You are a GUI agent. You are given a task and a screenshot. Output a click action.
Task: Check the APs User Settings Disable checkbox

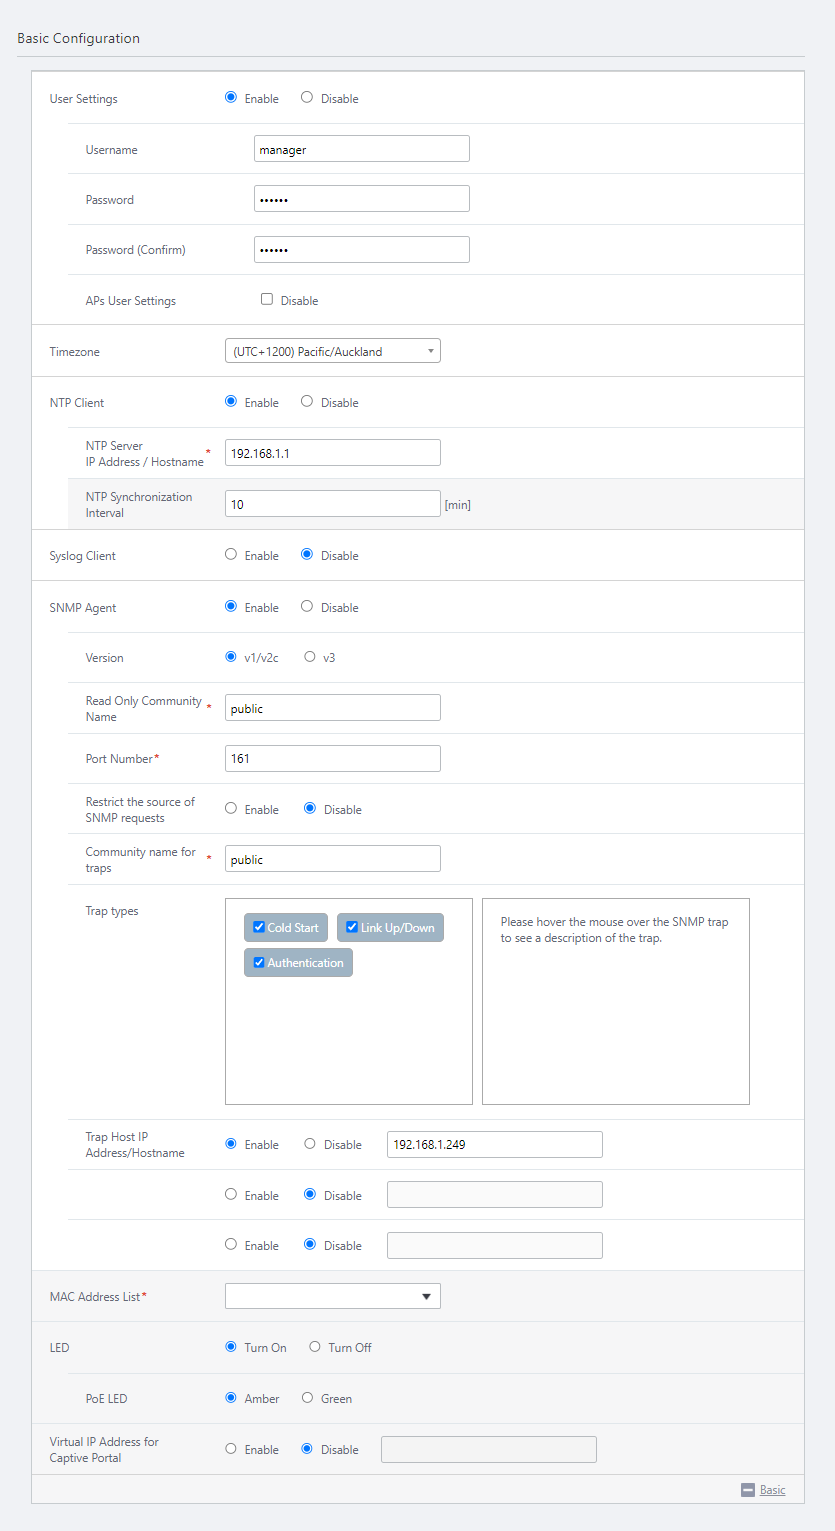coord(267,299)
